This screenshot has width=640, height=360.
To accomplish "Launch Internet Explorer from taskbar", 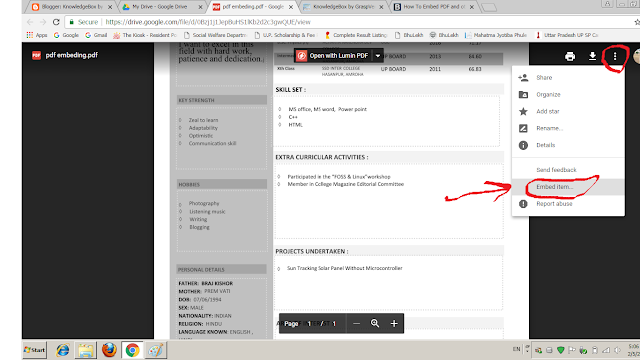I will (x=62, y=350).
